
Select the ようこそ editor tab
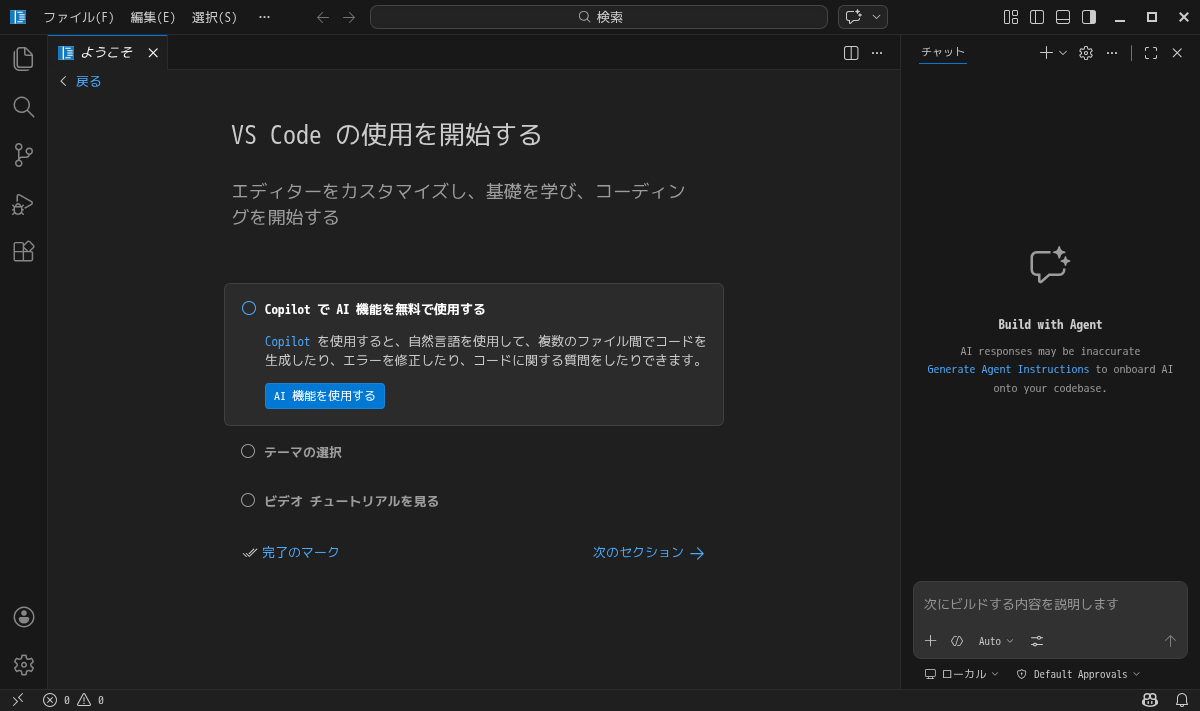click(x=106, y=53)
